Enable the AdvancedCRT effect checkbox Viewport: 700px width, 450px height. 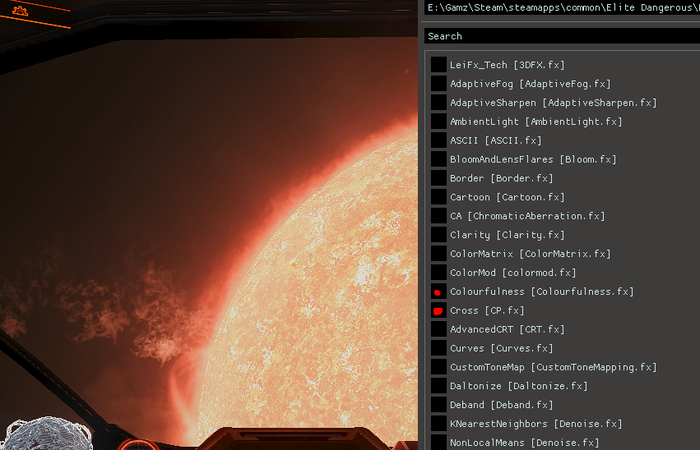point(438,329)
